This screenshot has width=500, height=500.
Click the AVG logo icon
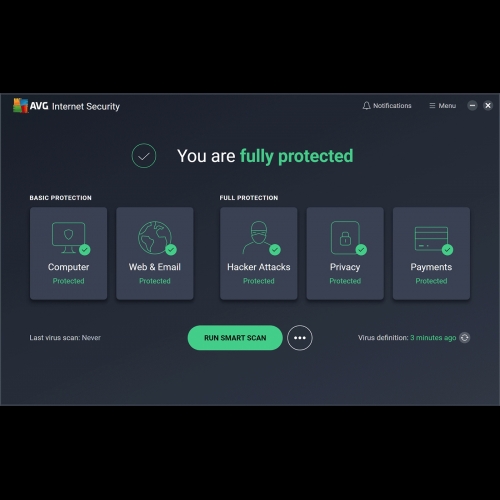click(20, 106)
